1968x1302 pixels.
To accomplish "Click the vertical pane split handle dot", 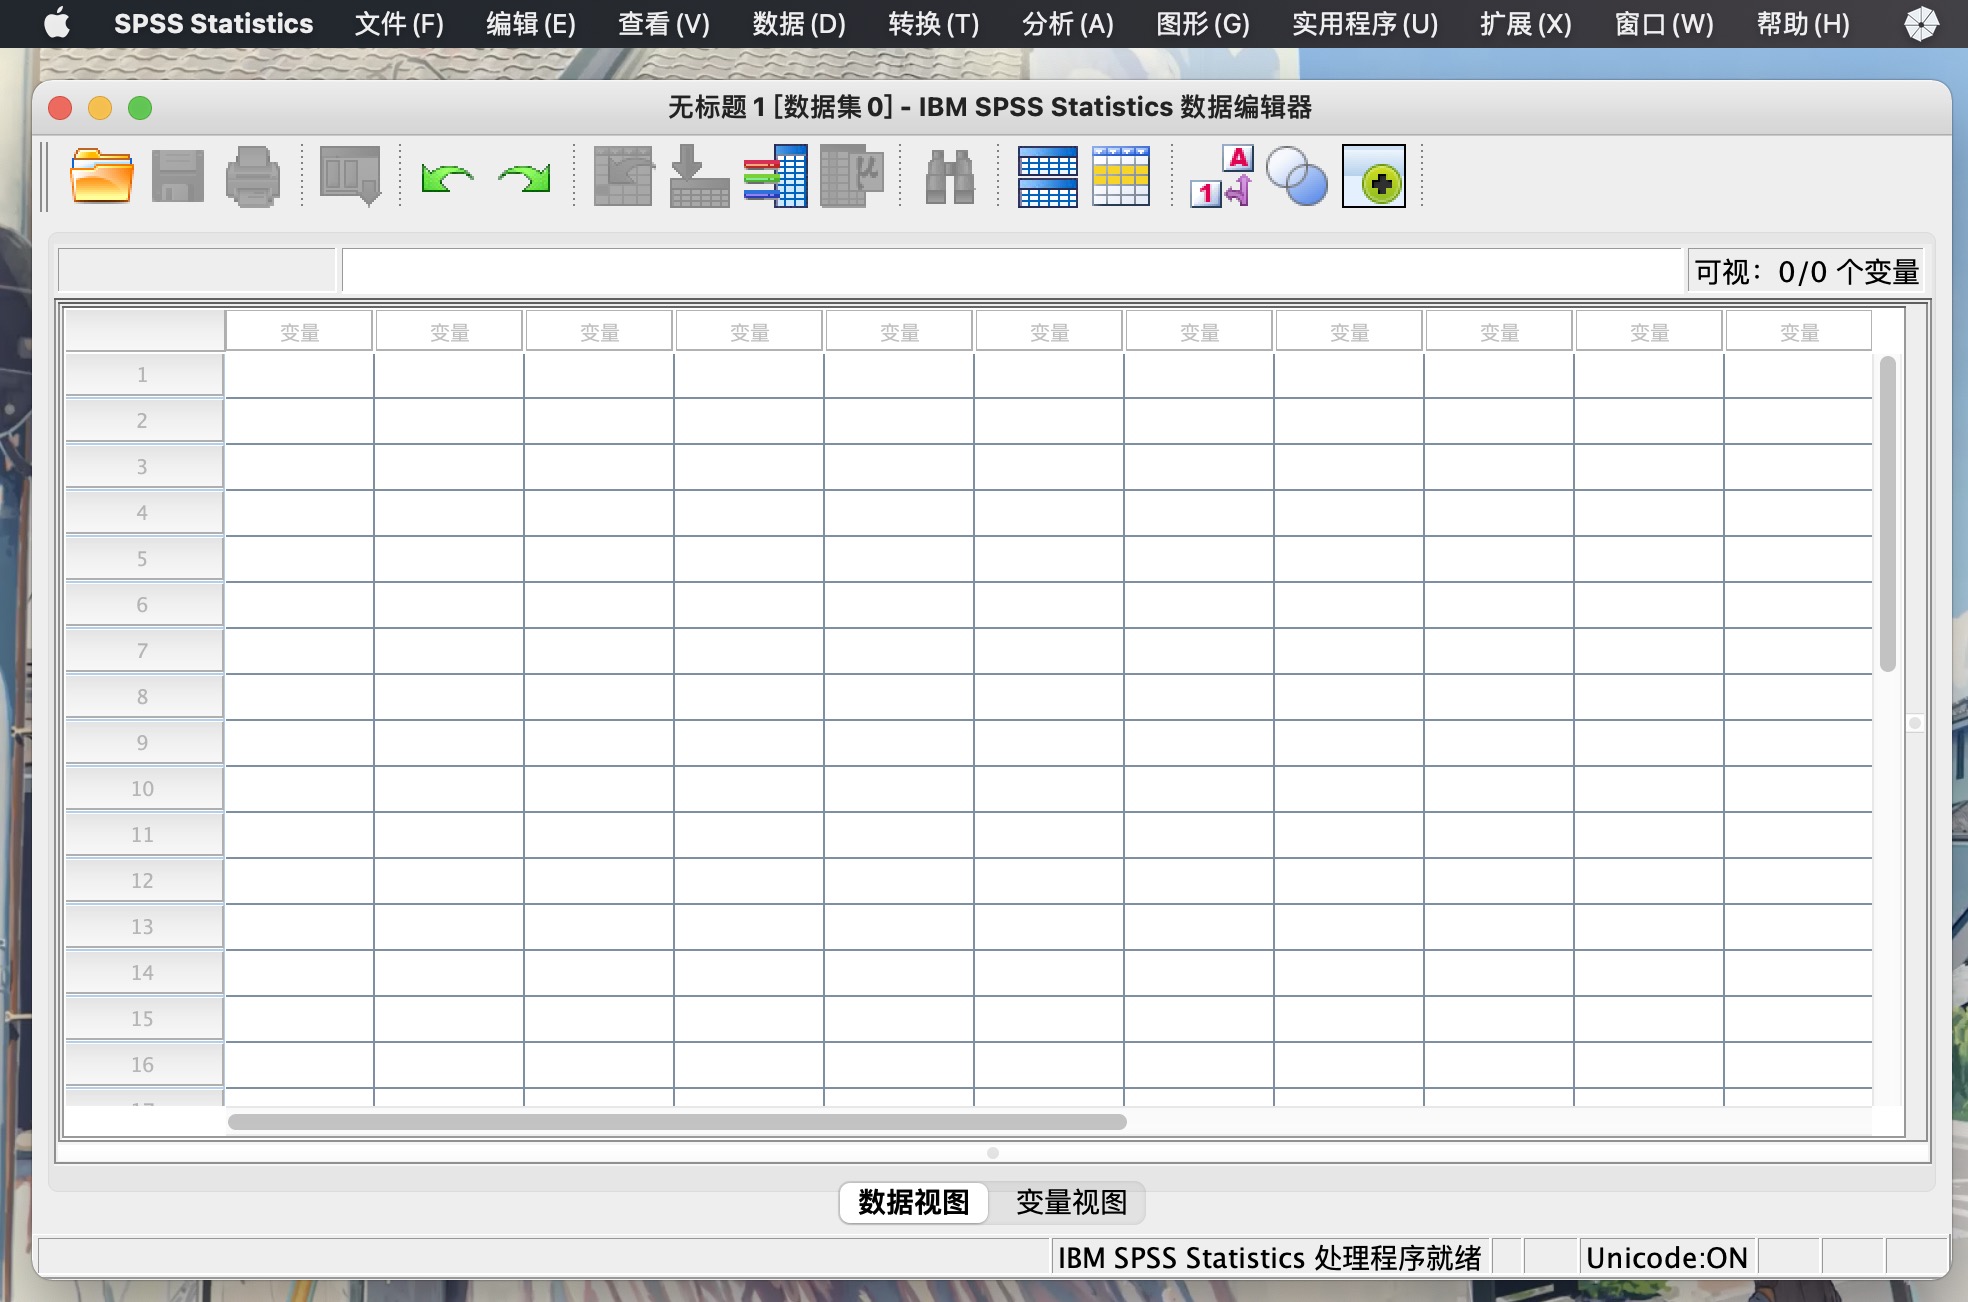I will [x=1915, y=723].
